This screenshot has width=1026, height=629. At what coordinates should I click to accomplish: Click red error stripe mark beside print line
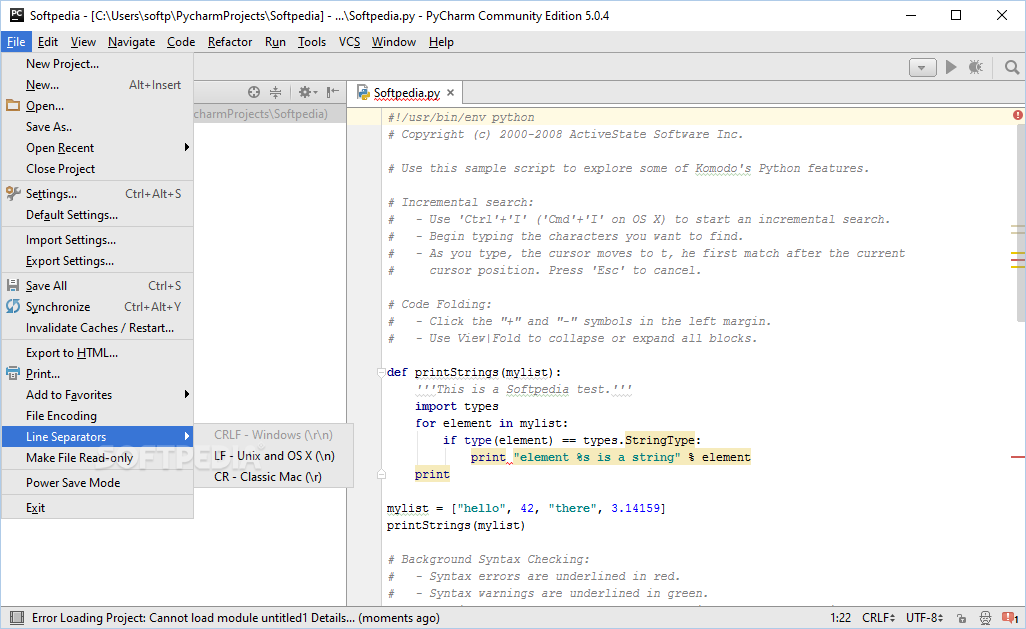[x=1017, y=457]
